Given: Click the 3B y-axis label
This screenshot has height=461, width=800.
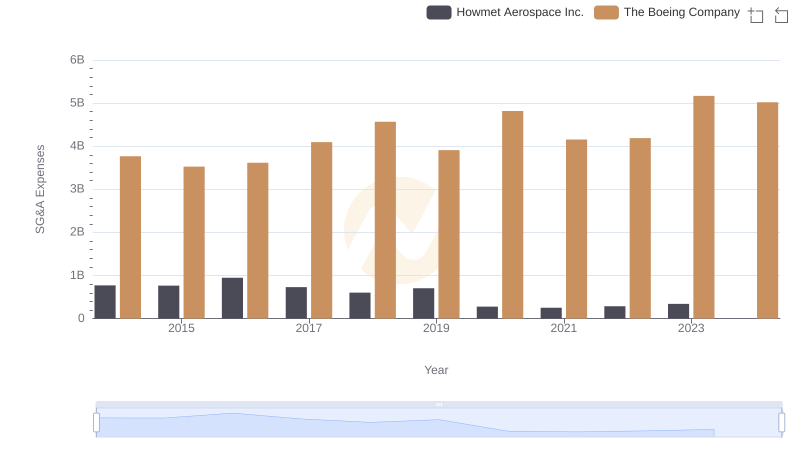Looking at the screenshot, I should pyautogui.click(x=77, y=189).
